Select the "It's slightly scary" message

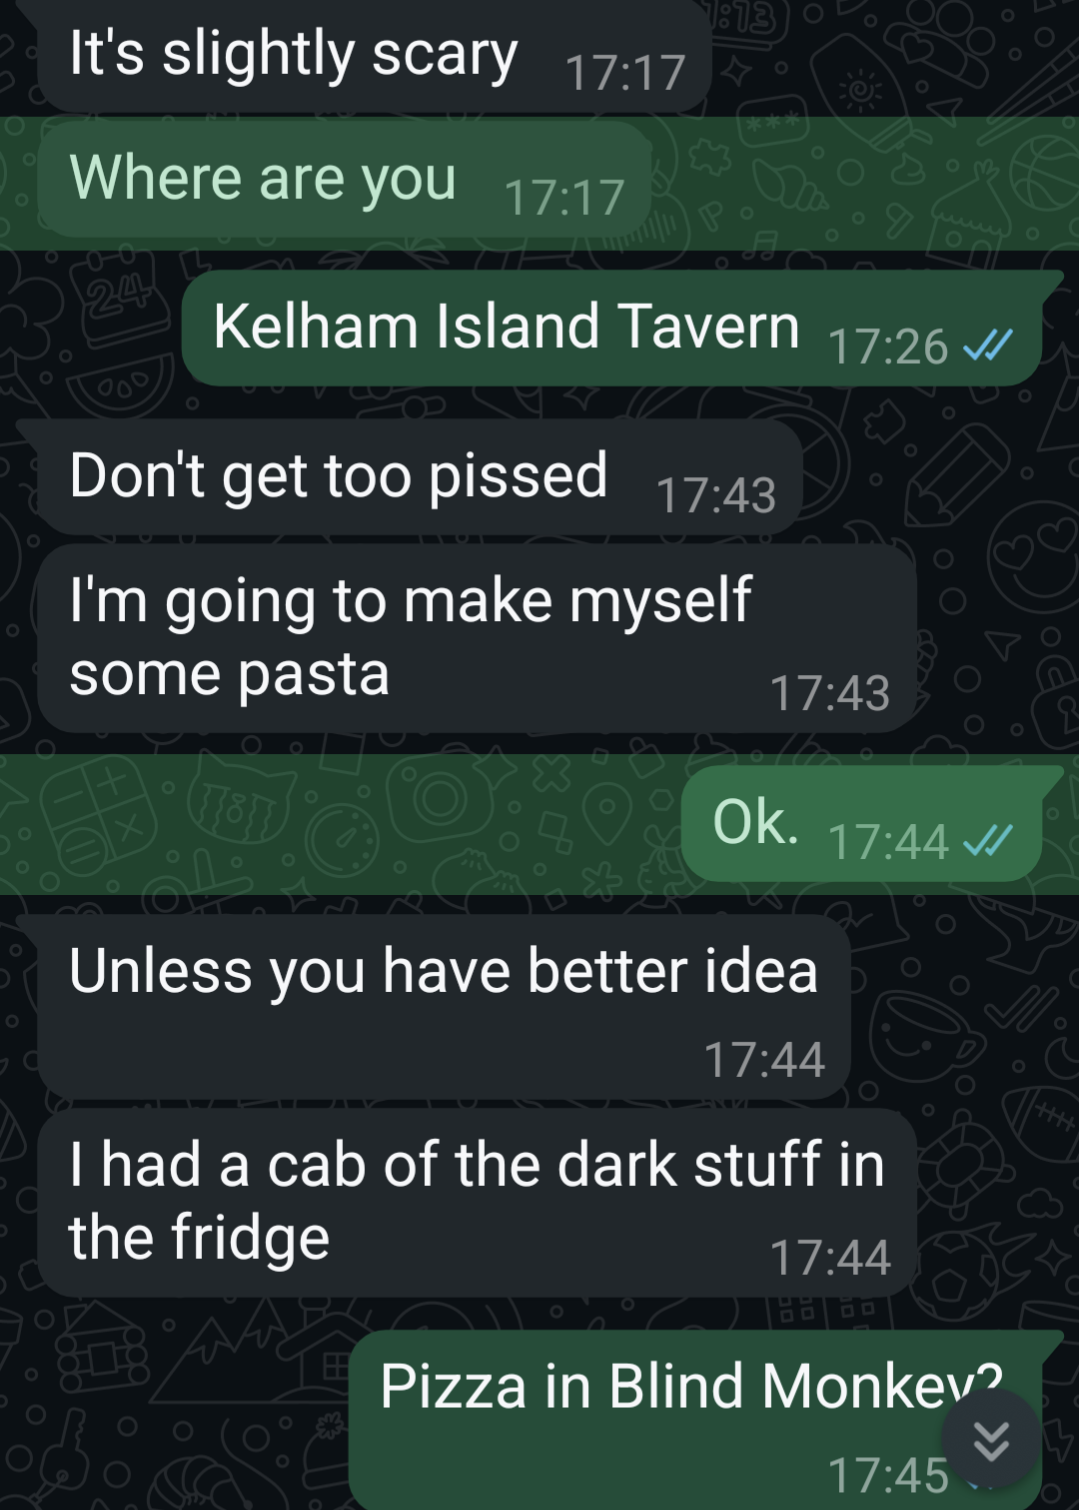pyautogui.click(x=374, y=56)
